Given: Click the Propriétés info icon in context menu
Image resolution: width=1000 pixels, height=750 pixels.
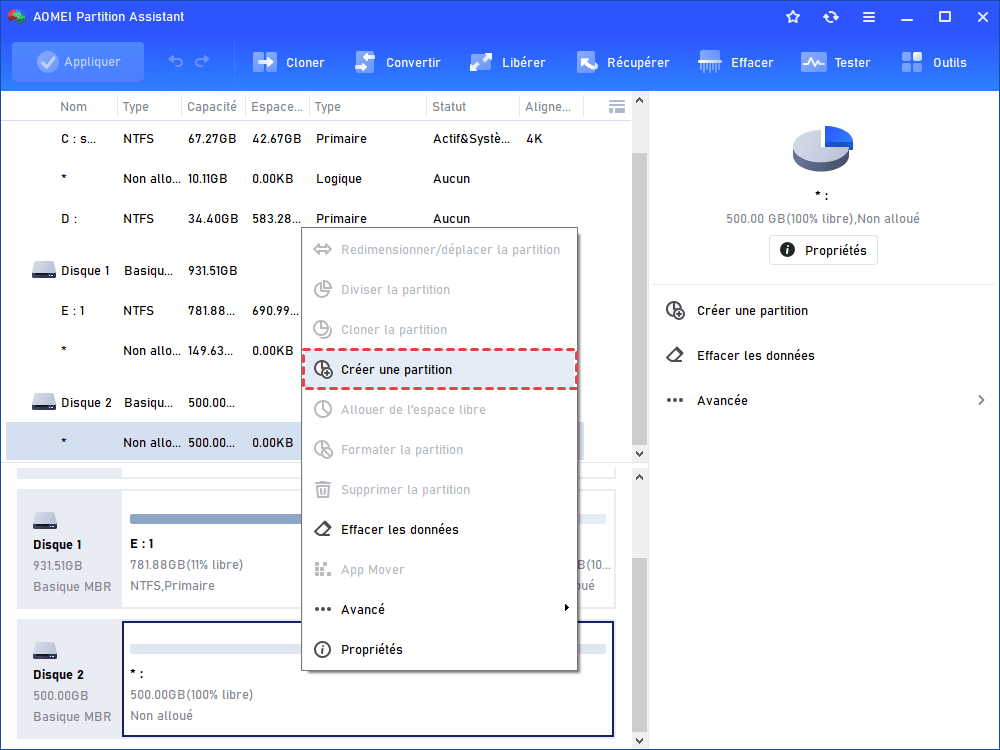Looking at the screenshot, I should tap(323, 649).
